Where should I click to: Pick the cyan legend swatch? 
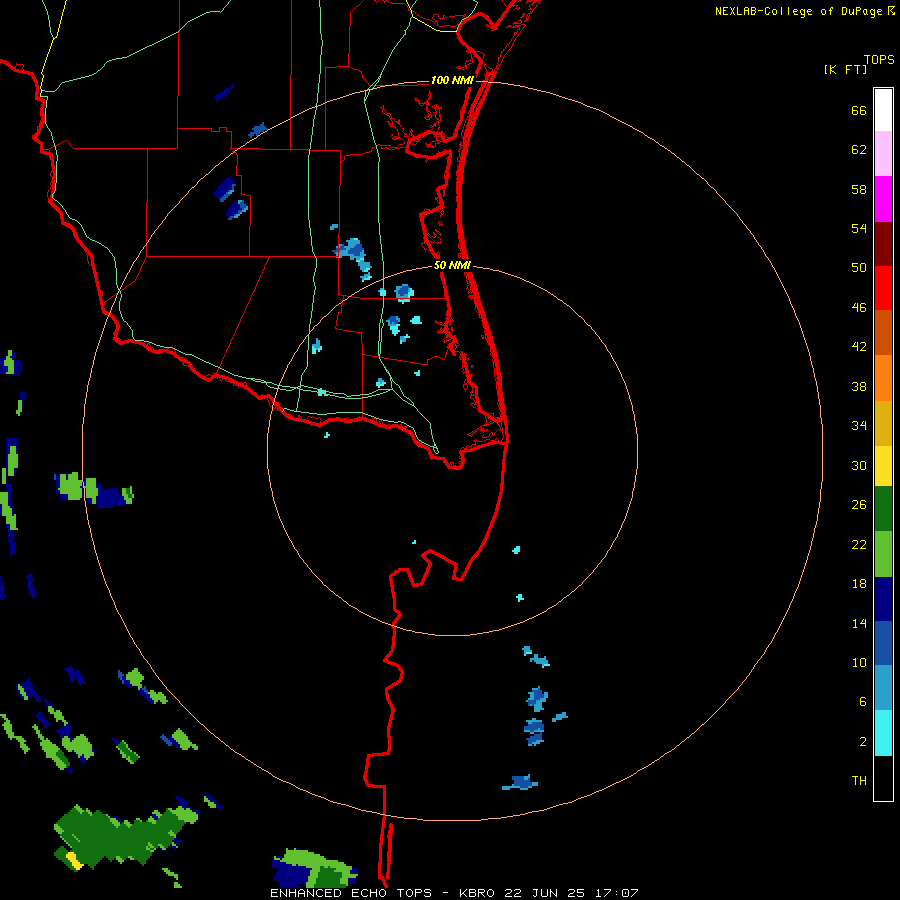[x=883, y=733]
